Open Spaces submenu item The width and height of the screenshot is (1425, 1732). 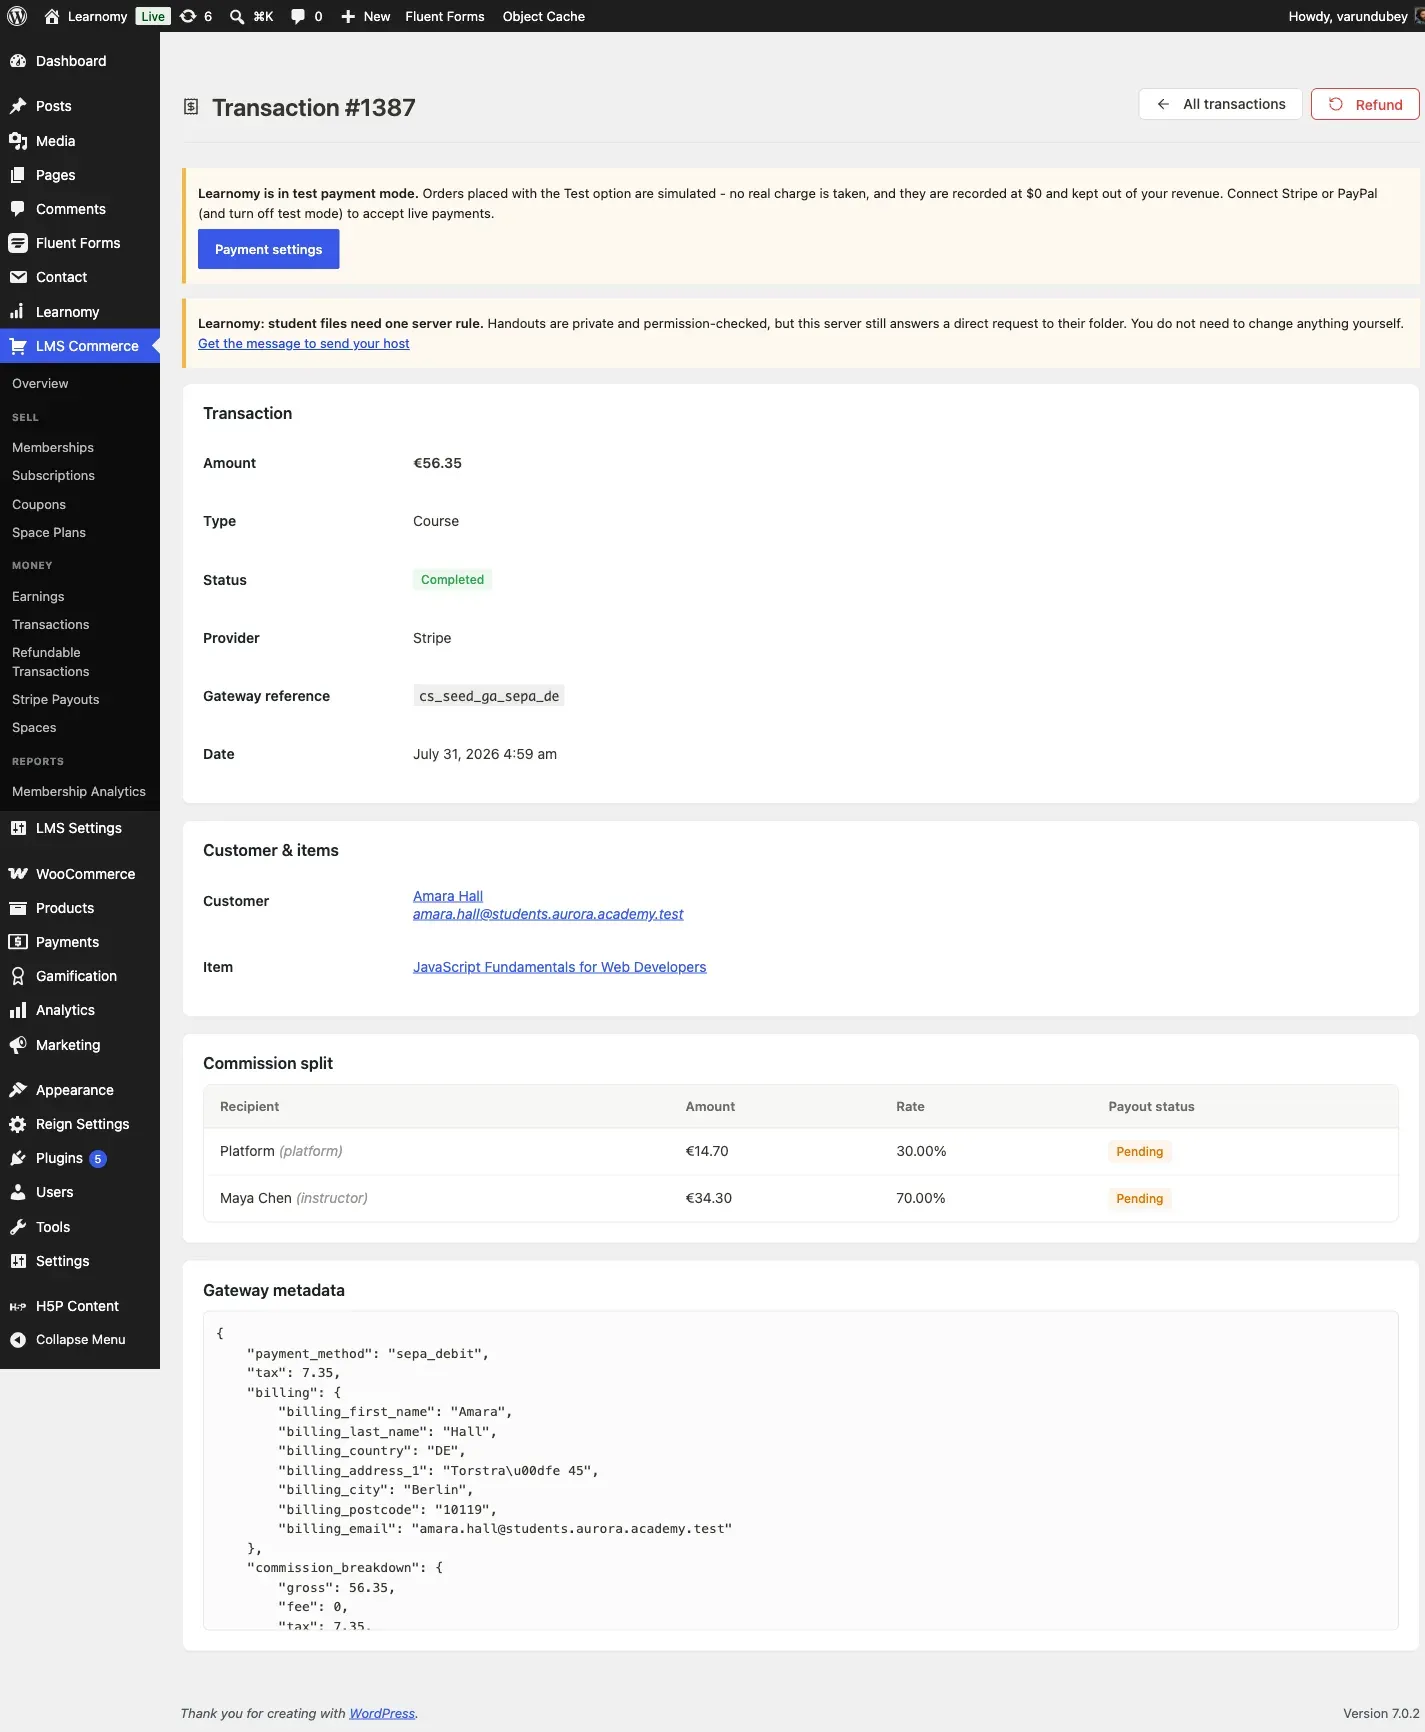(34, 728)
